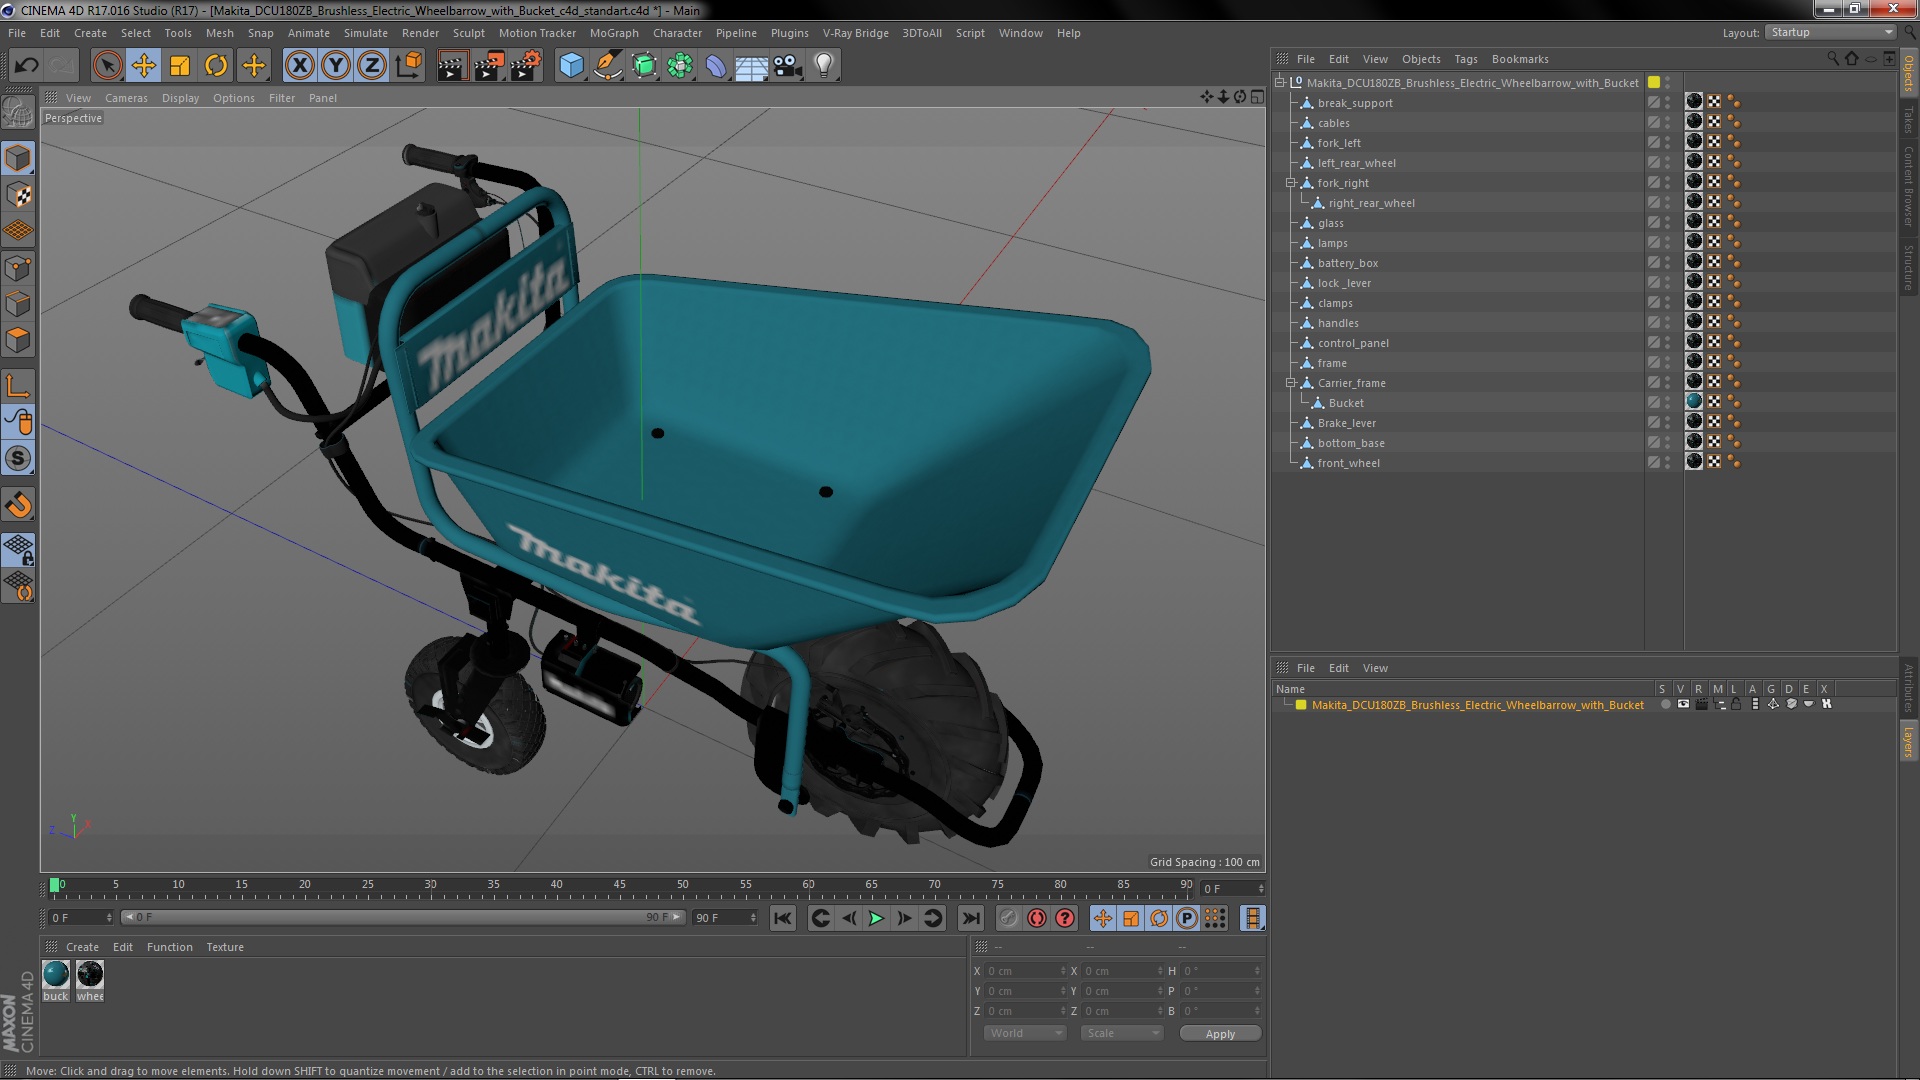Enable Snap in left toolbar
This screenshot has width=1920, height=1080.
18,459
